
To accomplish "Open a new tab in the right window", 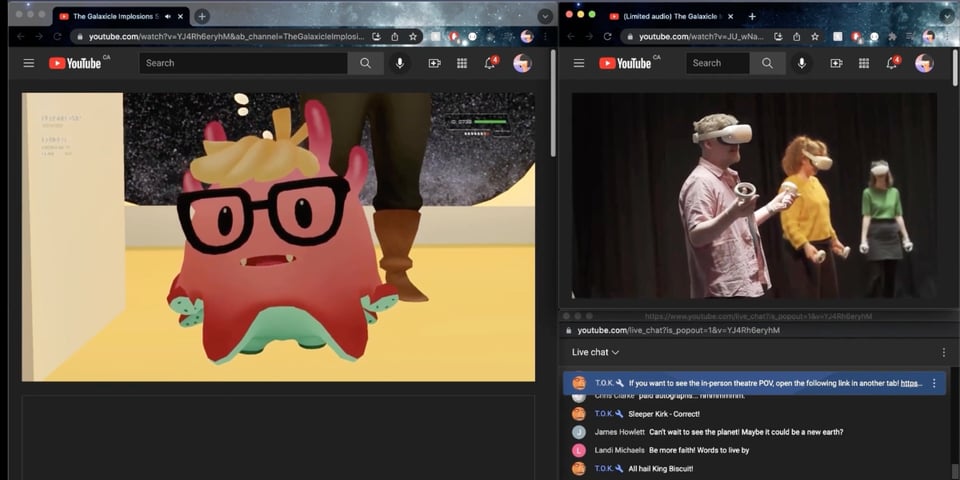I will click(752, 17).
